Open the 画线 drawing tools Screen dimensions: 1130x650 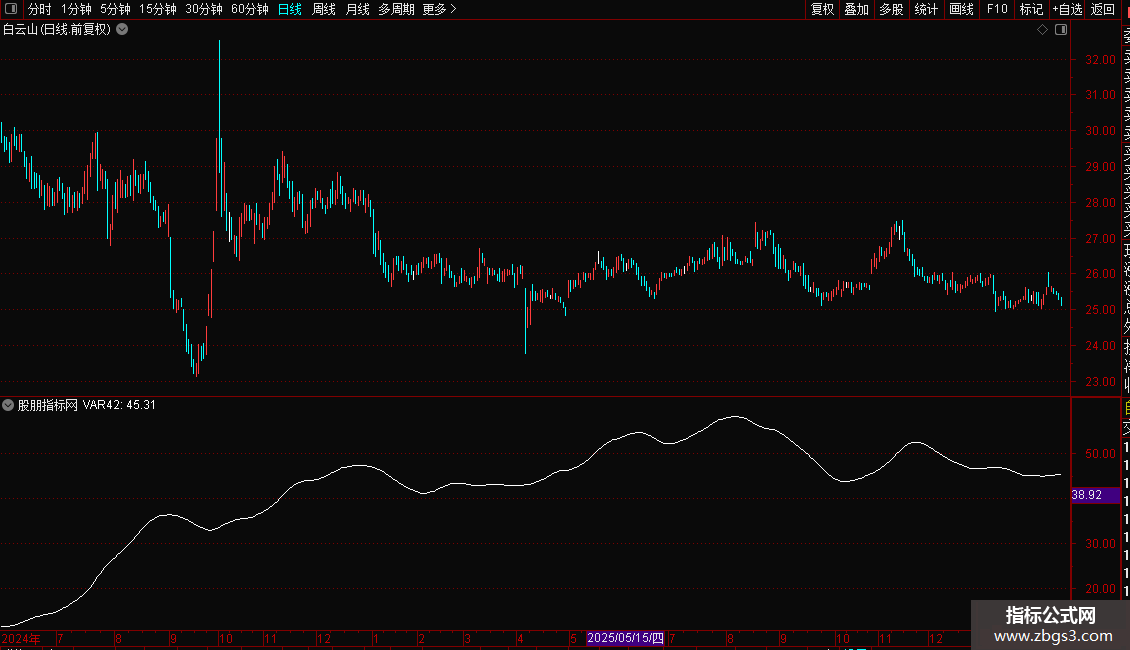[x=961, y=9]
